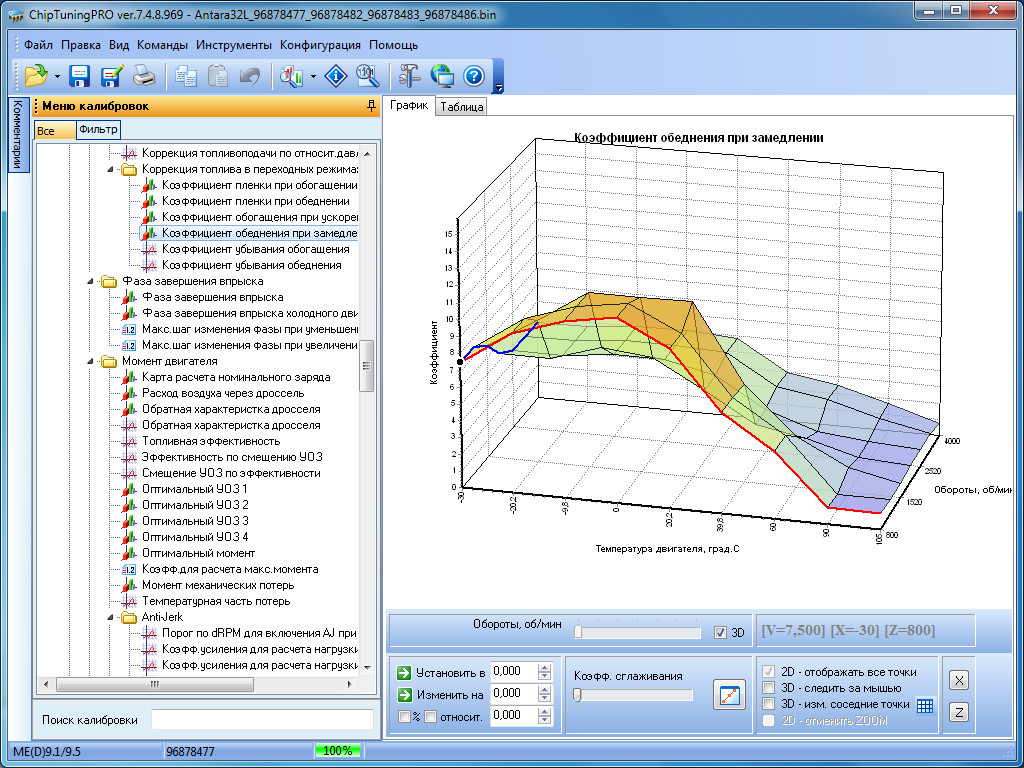Uncheck the 3D checkbox
The height and width of the screenshot is (768, 1024).
pyautogui.click(x=721, y=632)
